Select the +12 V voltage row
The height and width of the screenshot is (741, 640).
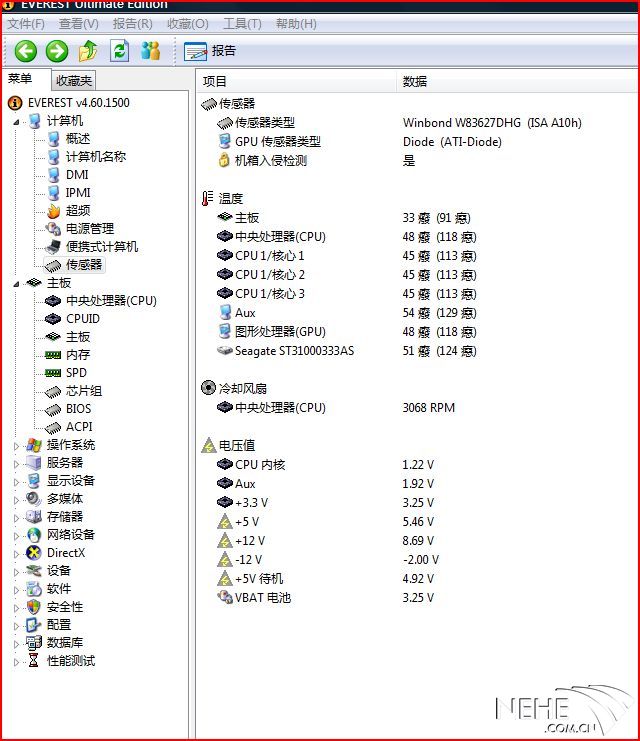tap(325, 541)
